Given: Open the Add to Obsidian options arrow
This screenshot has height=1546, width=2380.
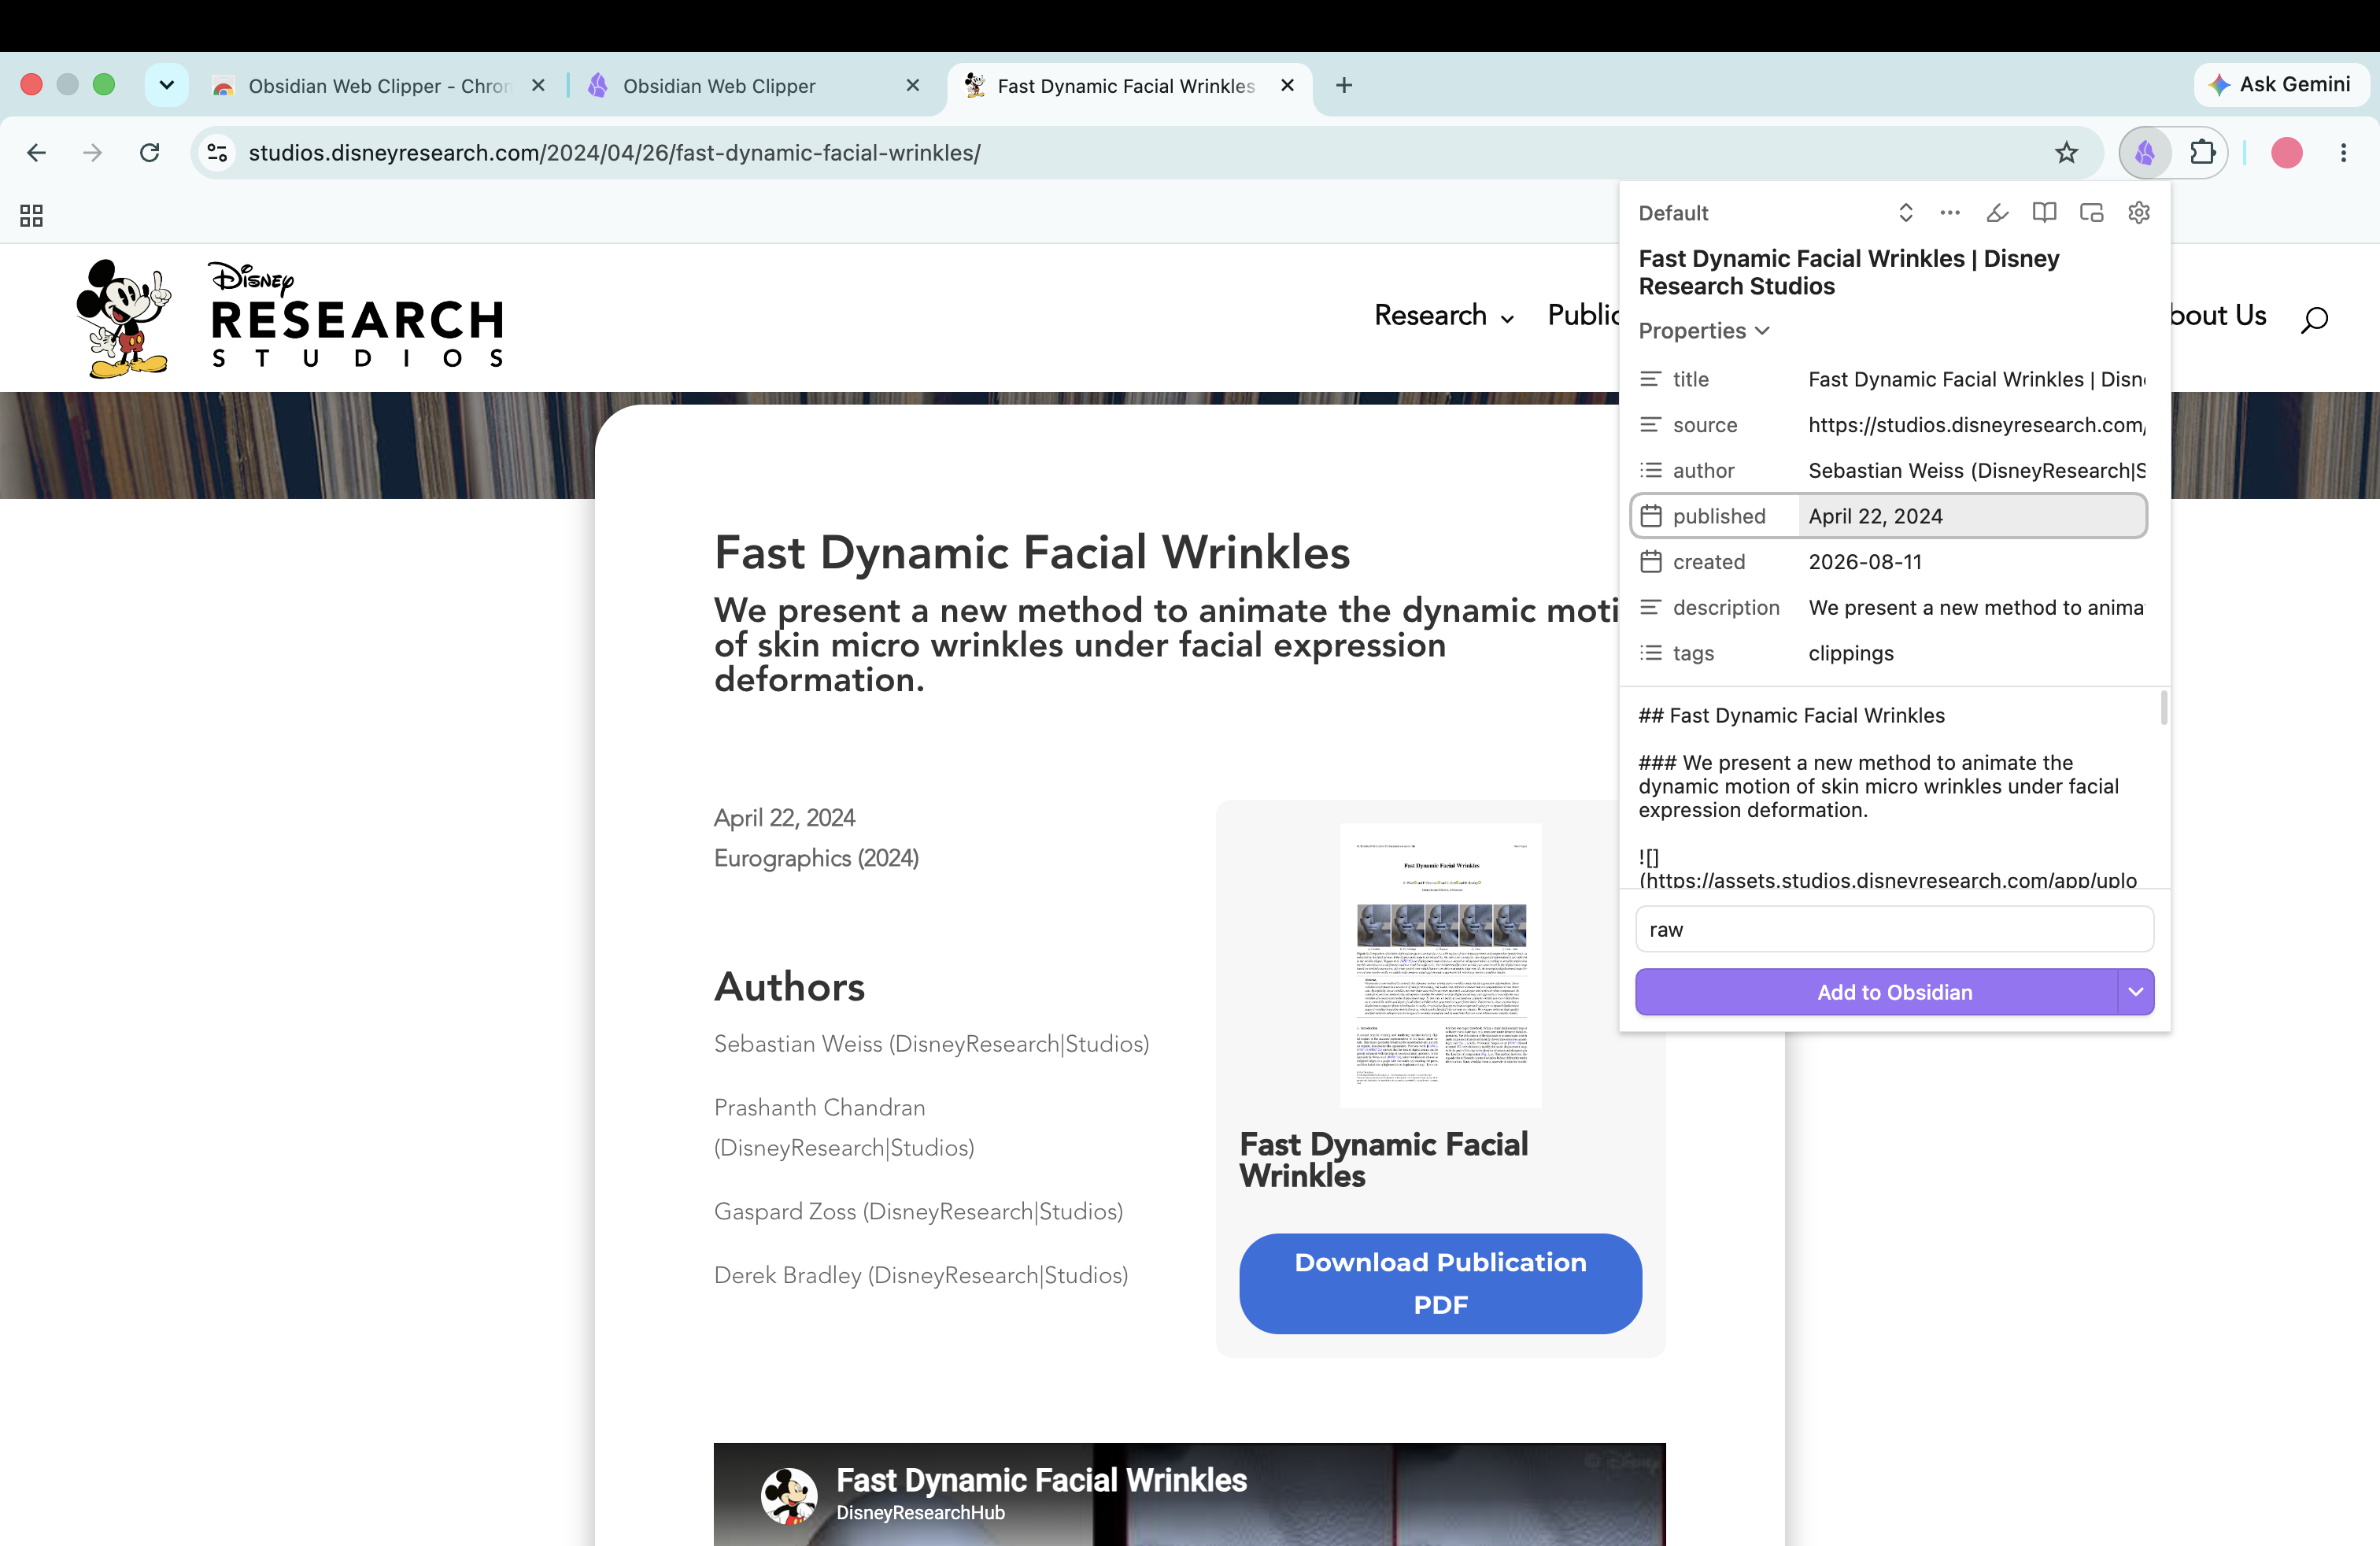Looking at the screenshot, I should 2136,992.
